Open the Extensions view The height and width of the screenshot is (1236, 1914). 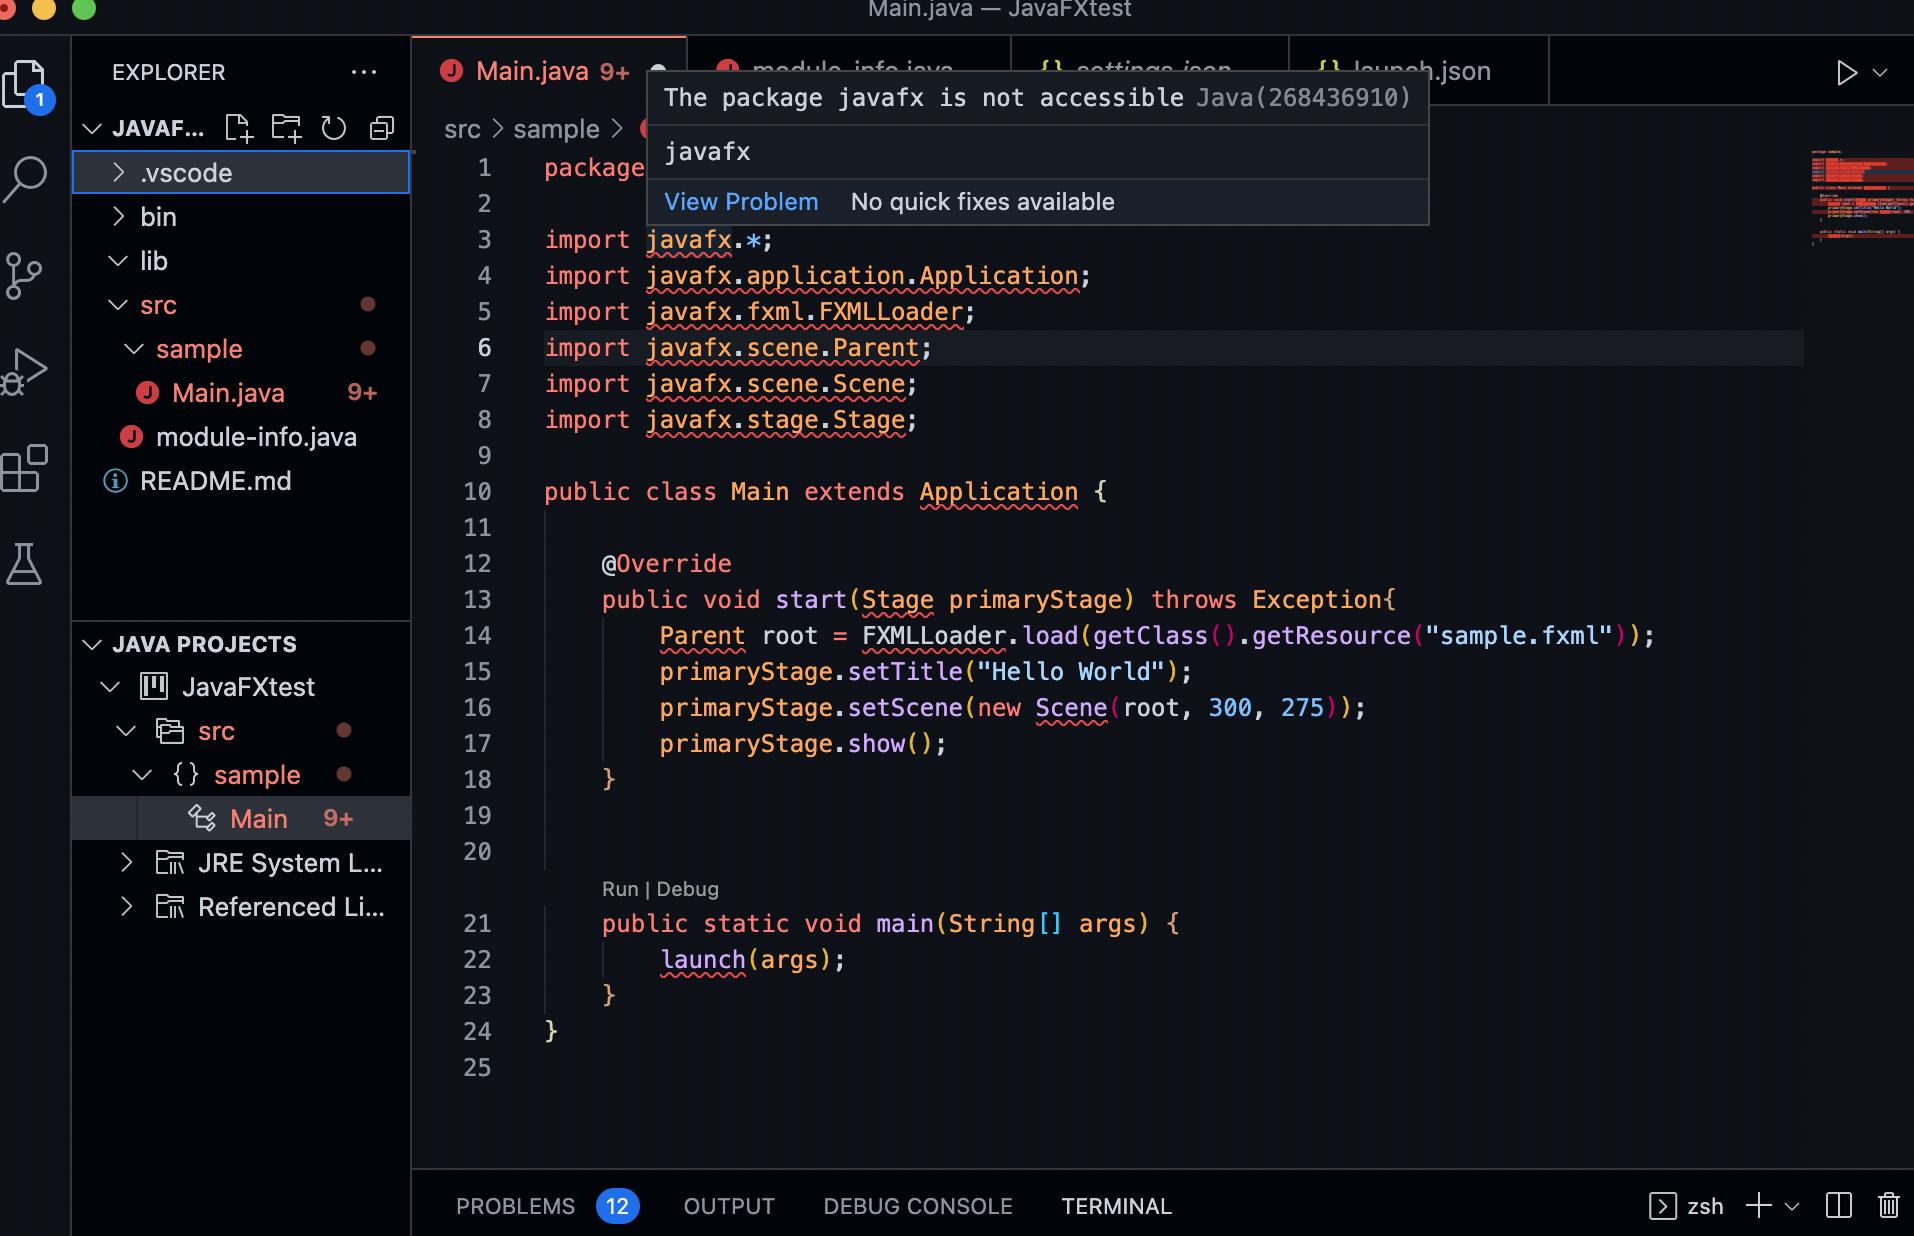pyautogui.click(x=25, y=467)
